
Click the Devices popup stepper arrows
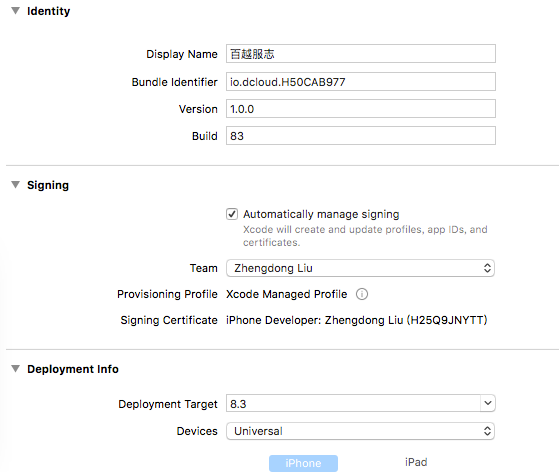click(487, 431)
